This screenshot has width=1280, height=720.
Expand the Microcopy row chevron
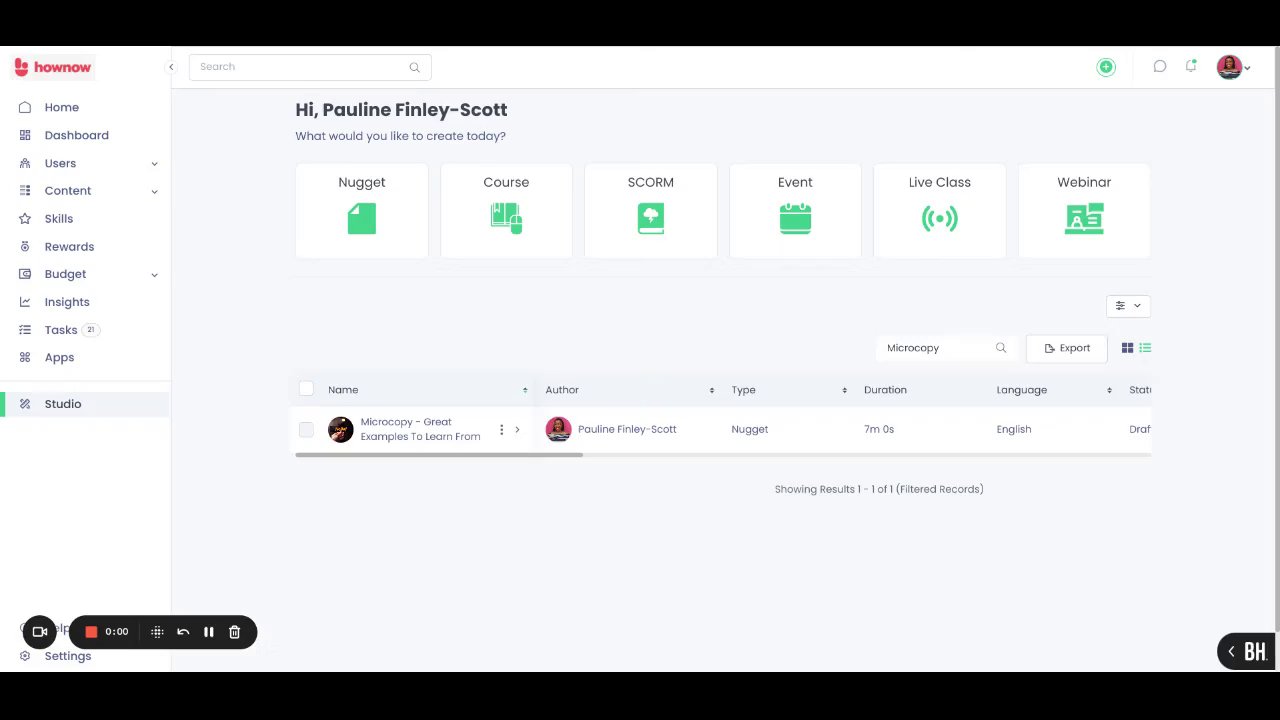point(517,429)
